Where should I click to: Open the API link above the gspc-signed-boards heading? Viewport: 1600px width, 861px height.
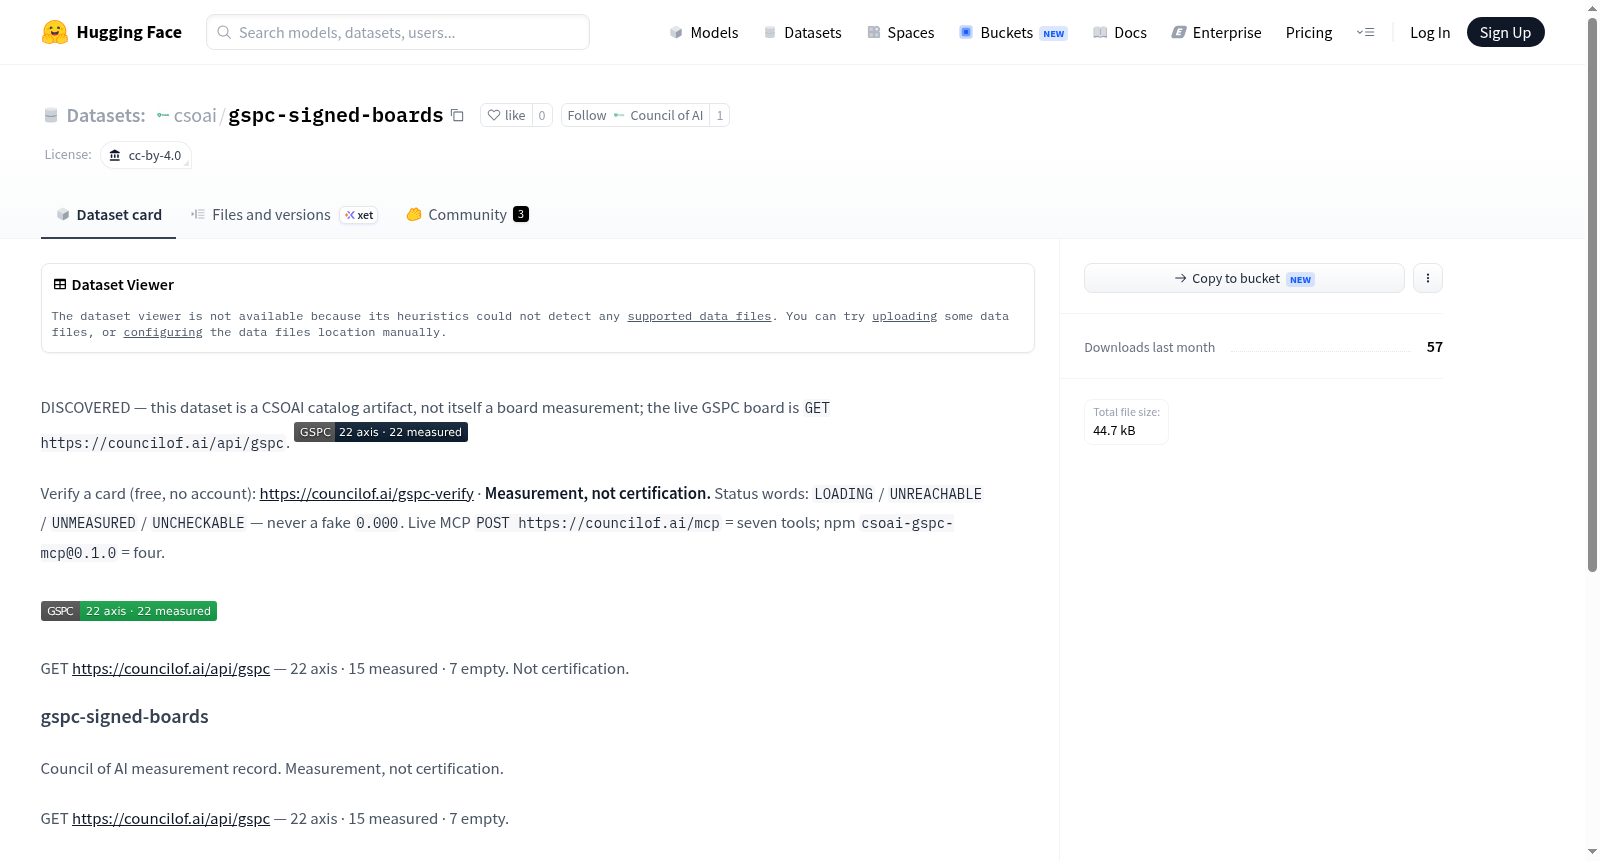[x=171, y=668]
